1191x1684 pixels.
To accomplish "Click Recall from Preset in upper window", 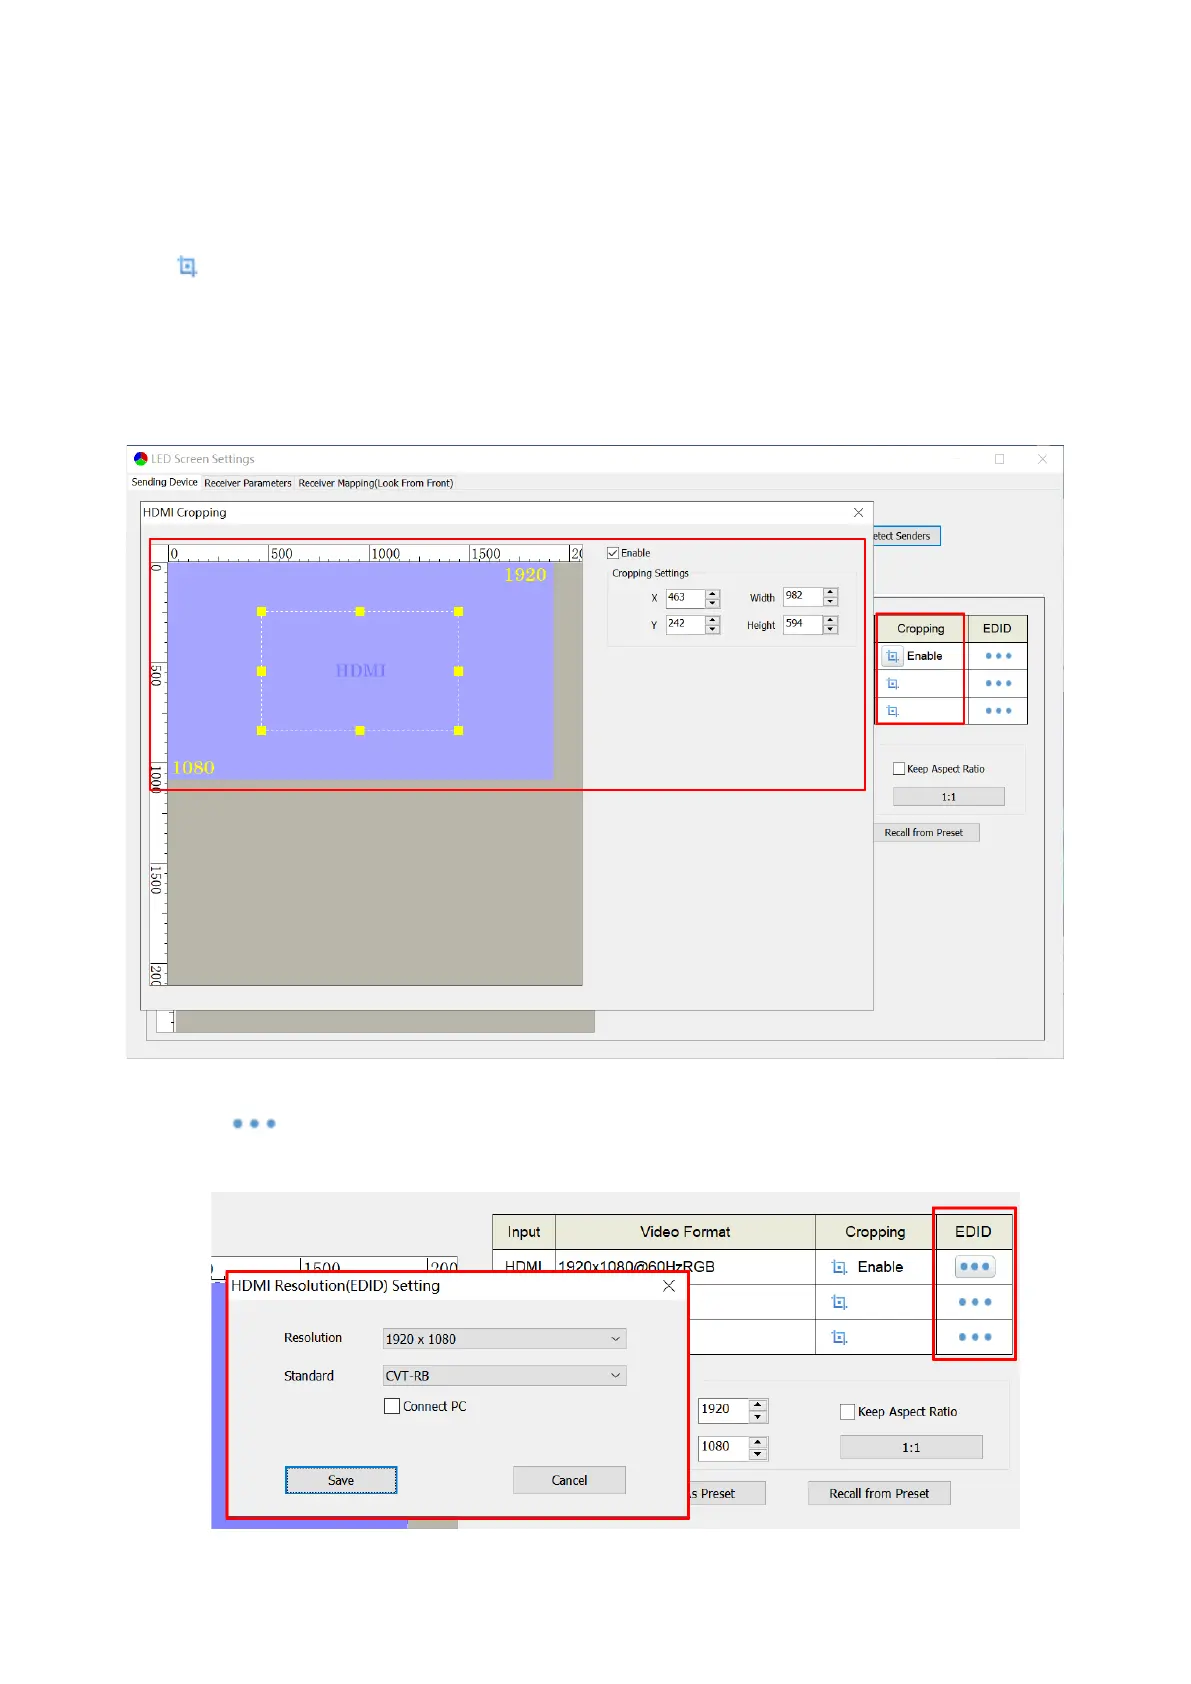I will tap(924, 833).
